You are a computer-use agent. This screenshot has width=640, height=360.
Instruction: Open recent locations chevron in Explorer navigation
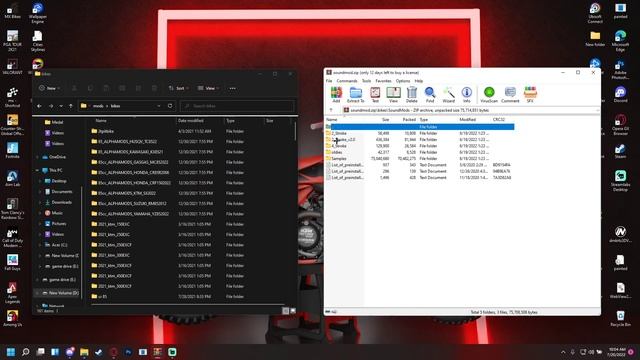tap(61, 106)
